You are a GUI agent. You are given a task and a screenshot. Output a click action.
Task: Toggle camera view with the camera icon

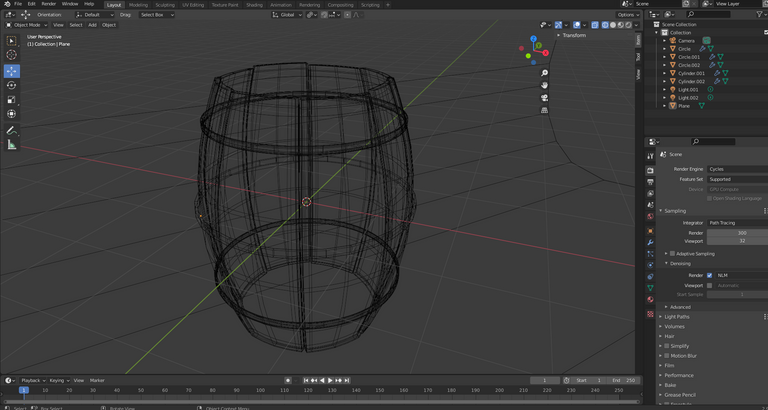point(545,98)
